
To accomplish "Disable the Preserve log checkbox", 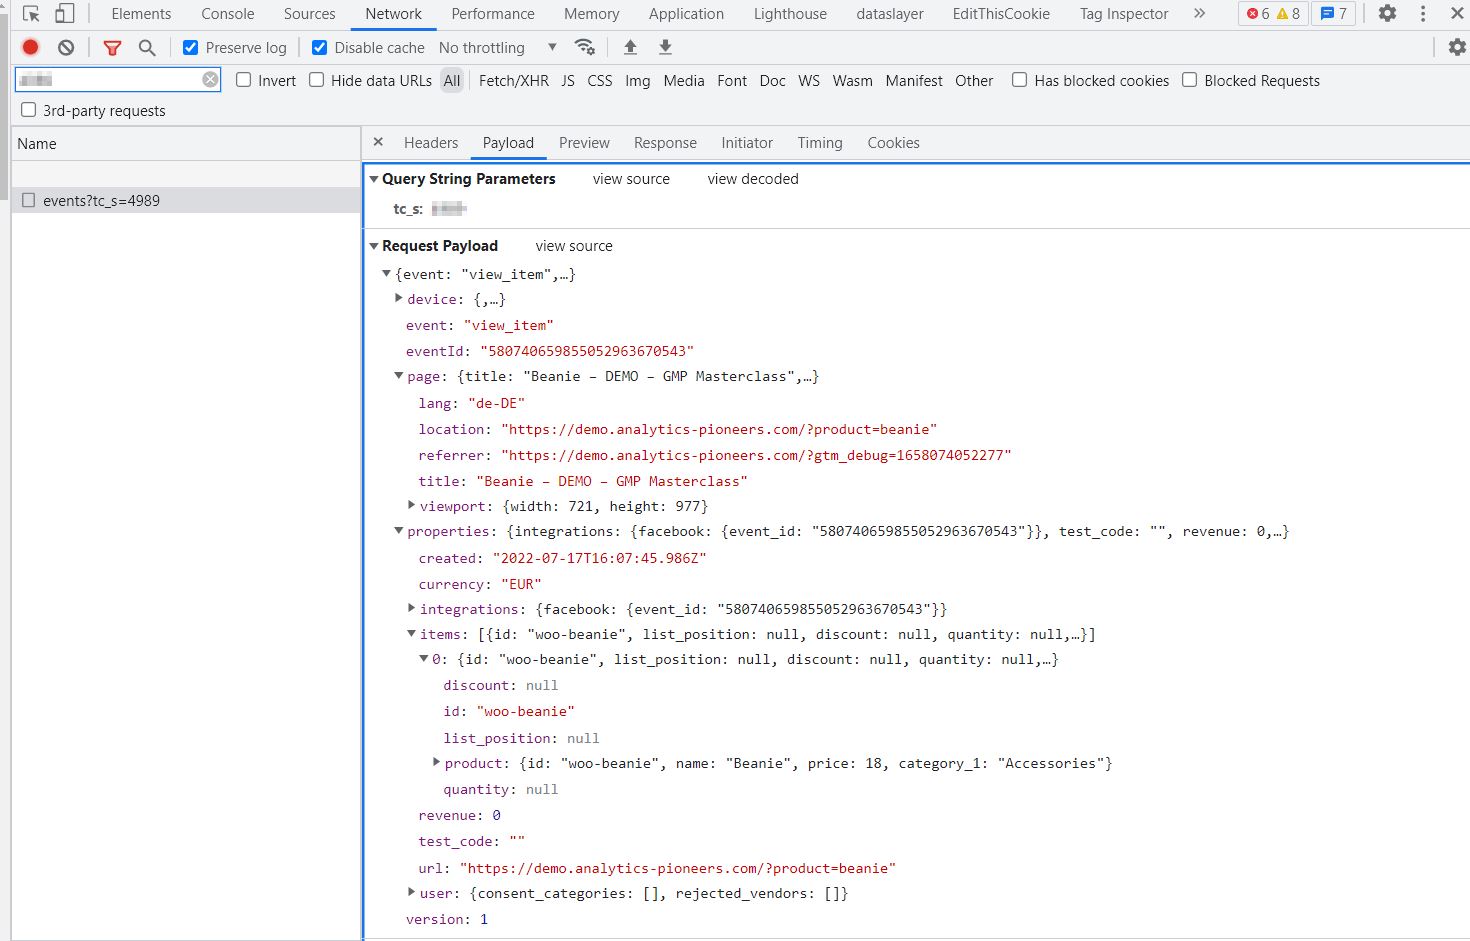I will pos(190,47).
